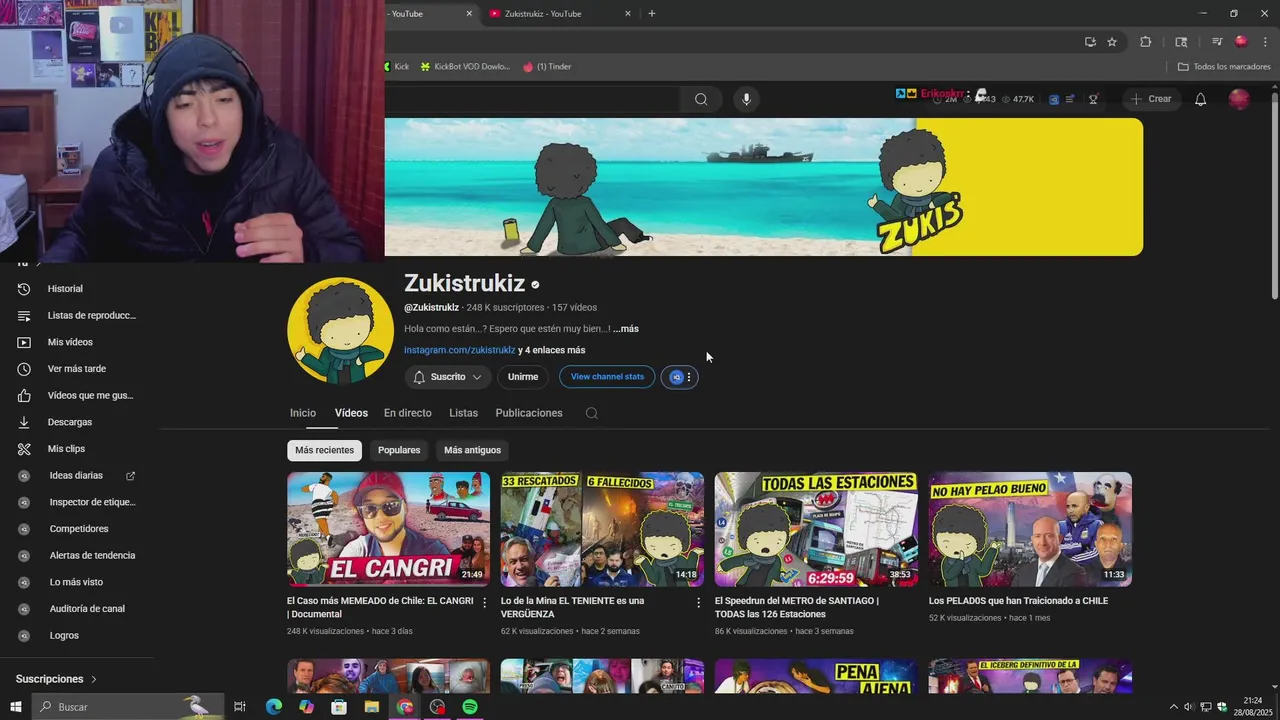Open the Speedrun del Metro video thumbnail
Viewport: 1280px width, 720px height.
(x=816, y=529)
